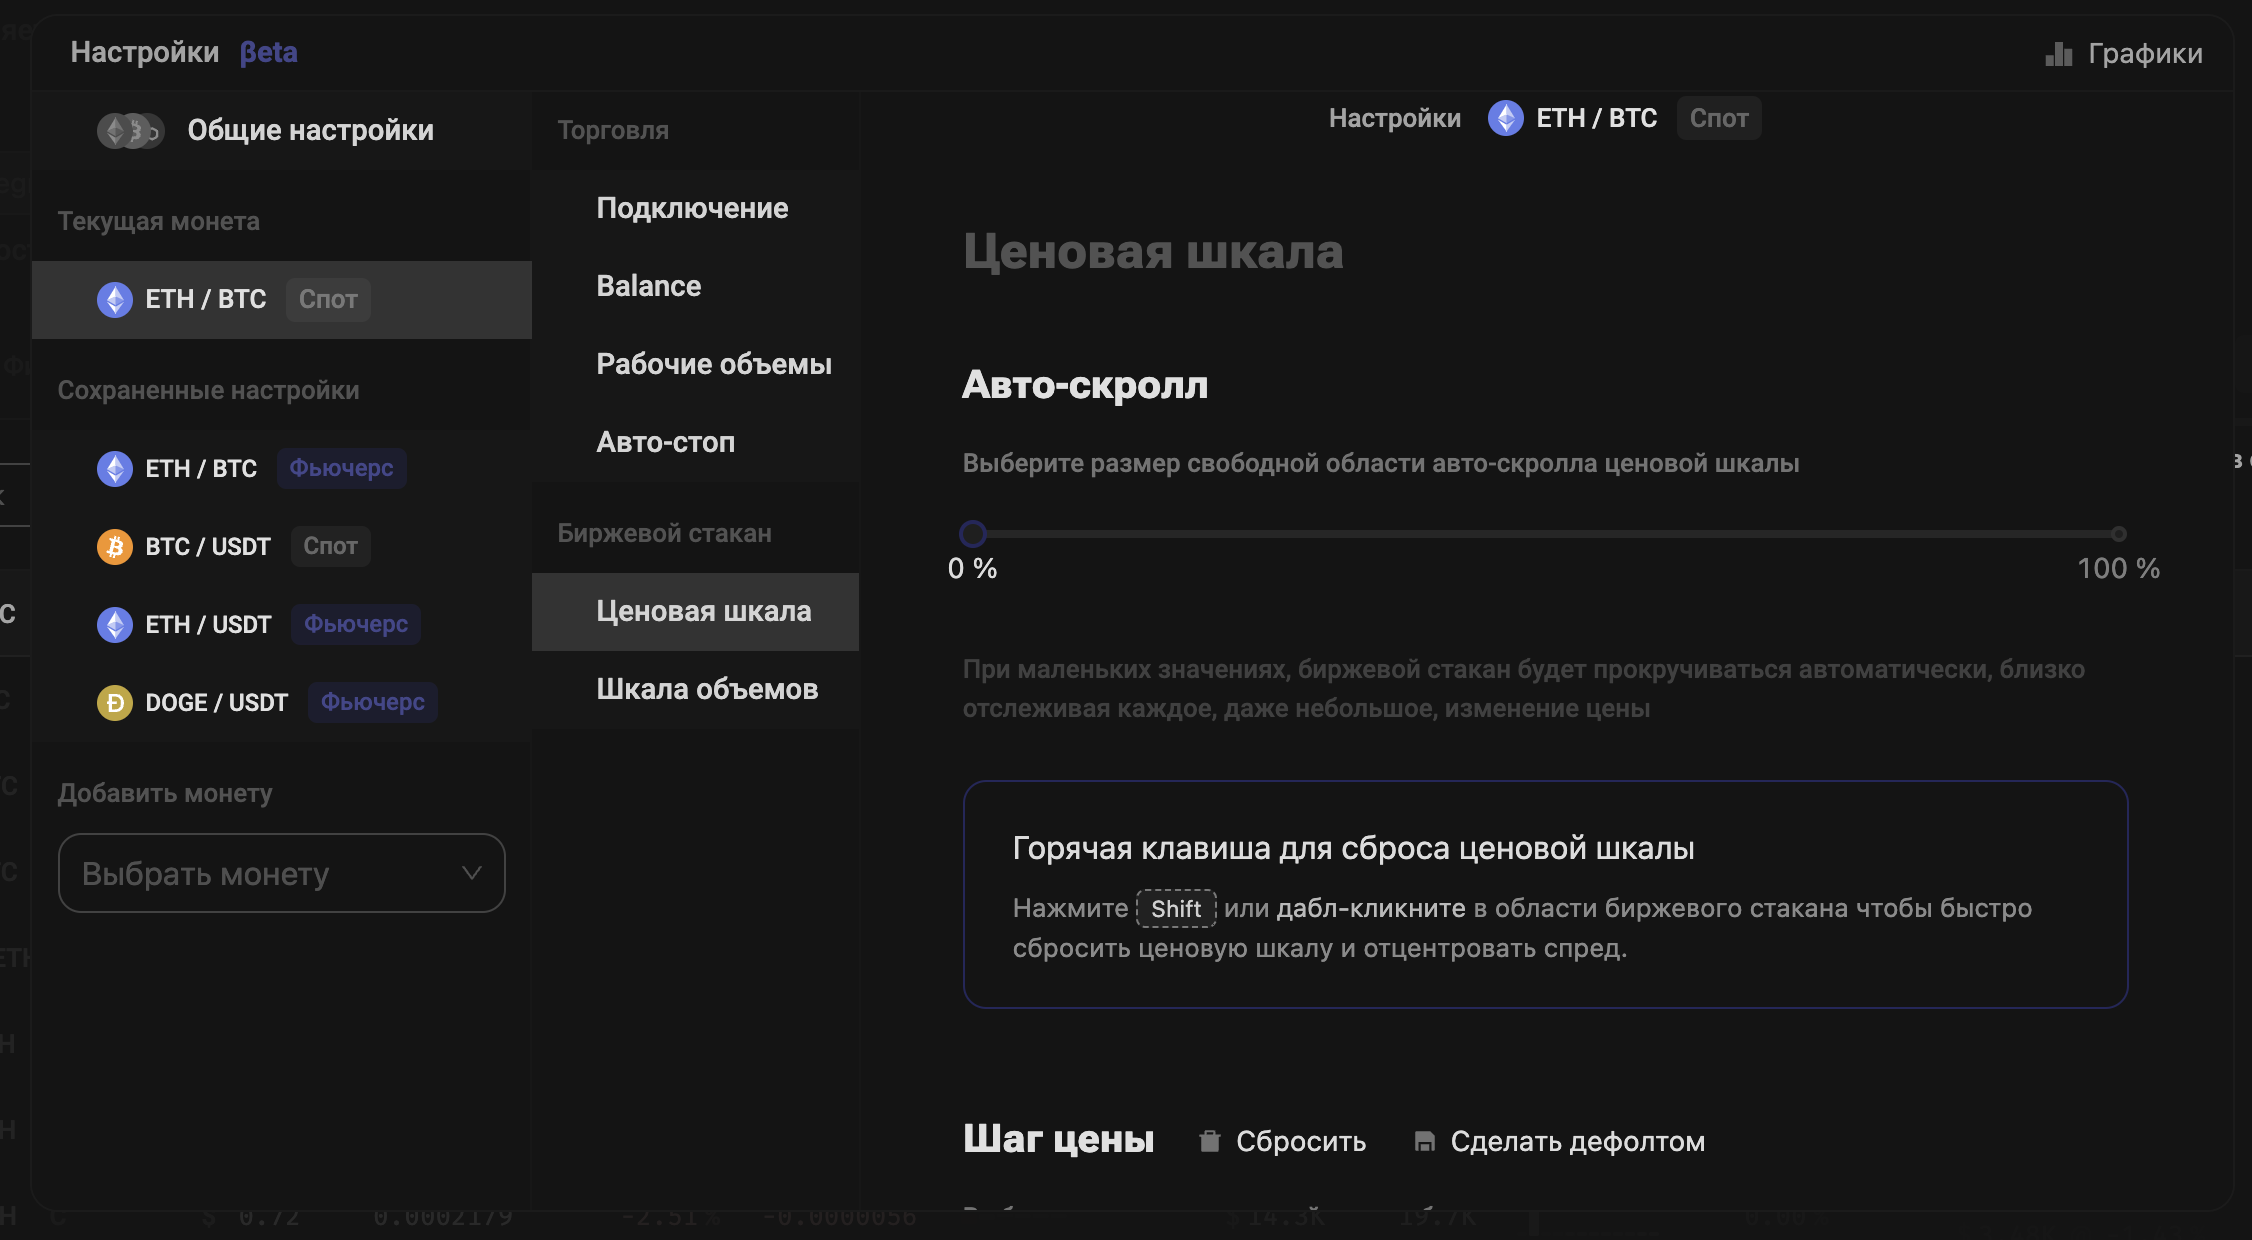This screenshot has height=1240, width=2252.
Task: Click the hotkey reset hint title
Action: 1354,849
